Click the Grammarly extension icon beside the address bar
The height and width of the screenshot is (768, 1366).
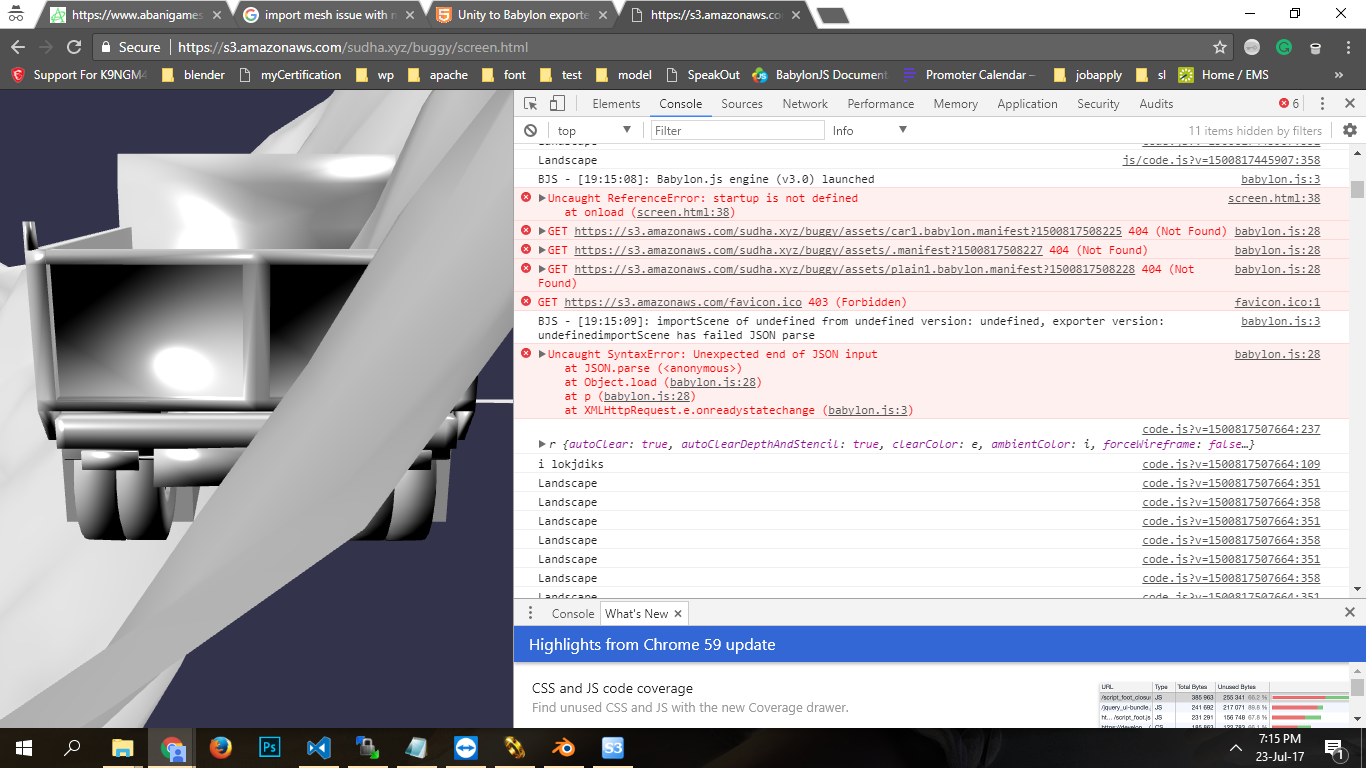click(1283, 47)
